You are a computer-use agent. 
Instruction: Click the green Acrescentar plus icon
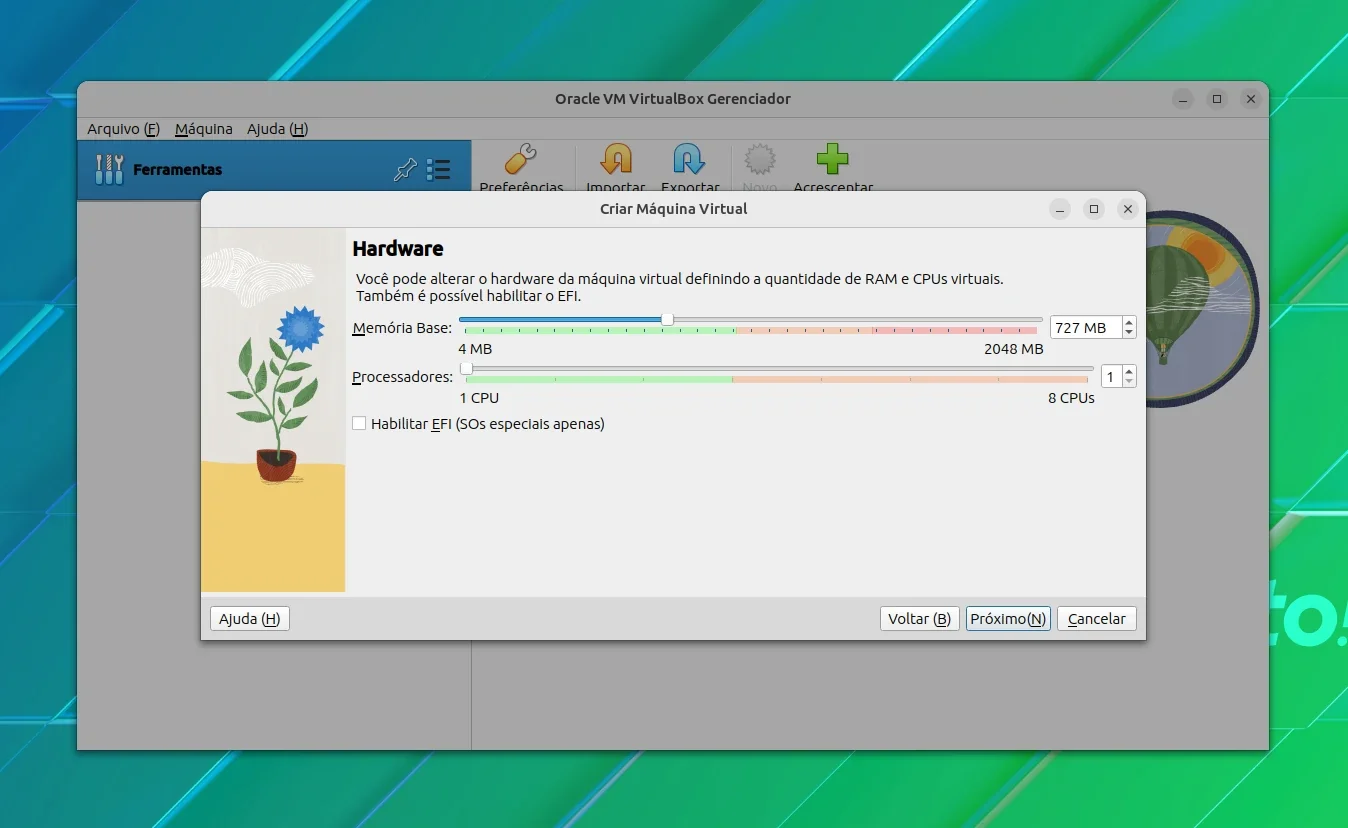coord(832,160)
